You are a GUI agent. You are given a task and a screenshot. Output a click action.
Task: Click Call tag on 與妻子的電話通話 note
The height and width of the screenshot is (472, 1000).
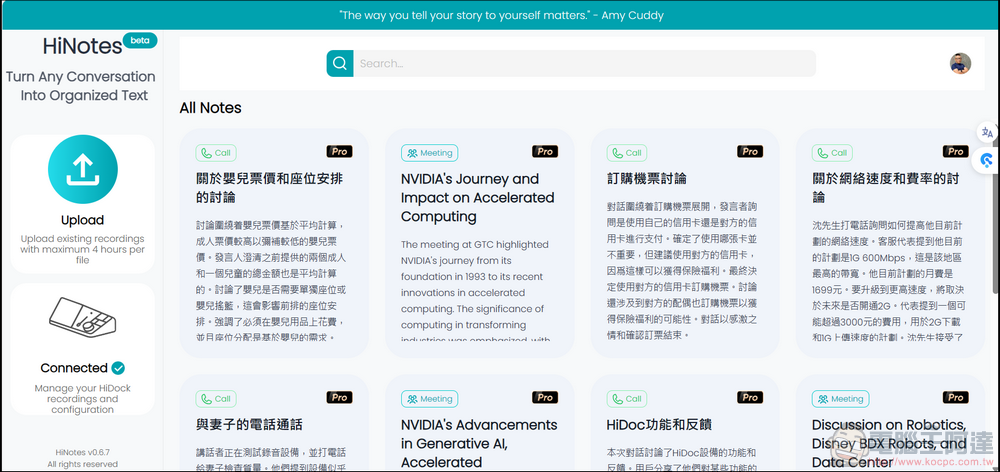pyautogui.click(x=216, y=399)
